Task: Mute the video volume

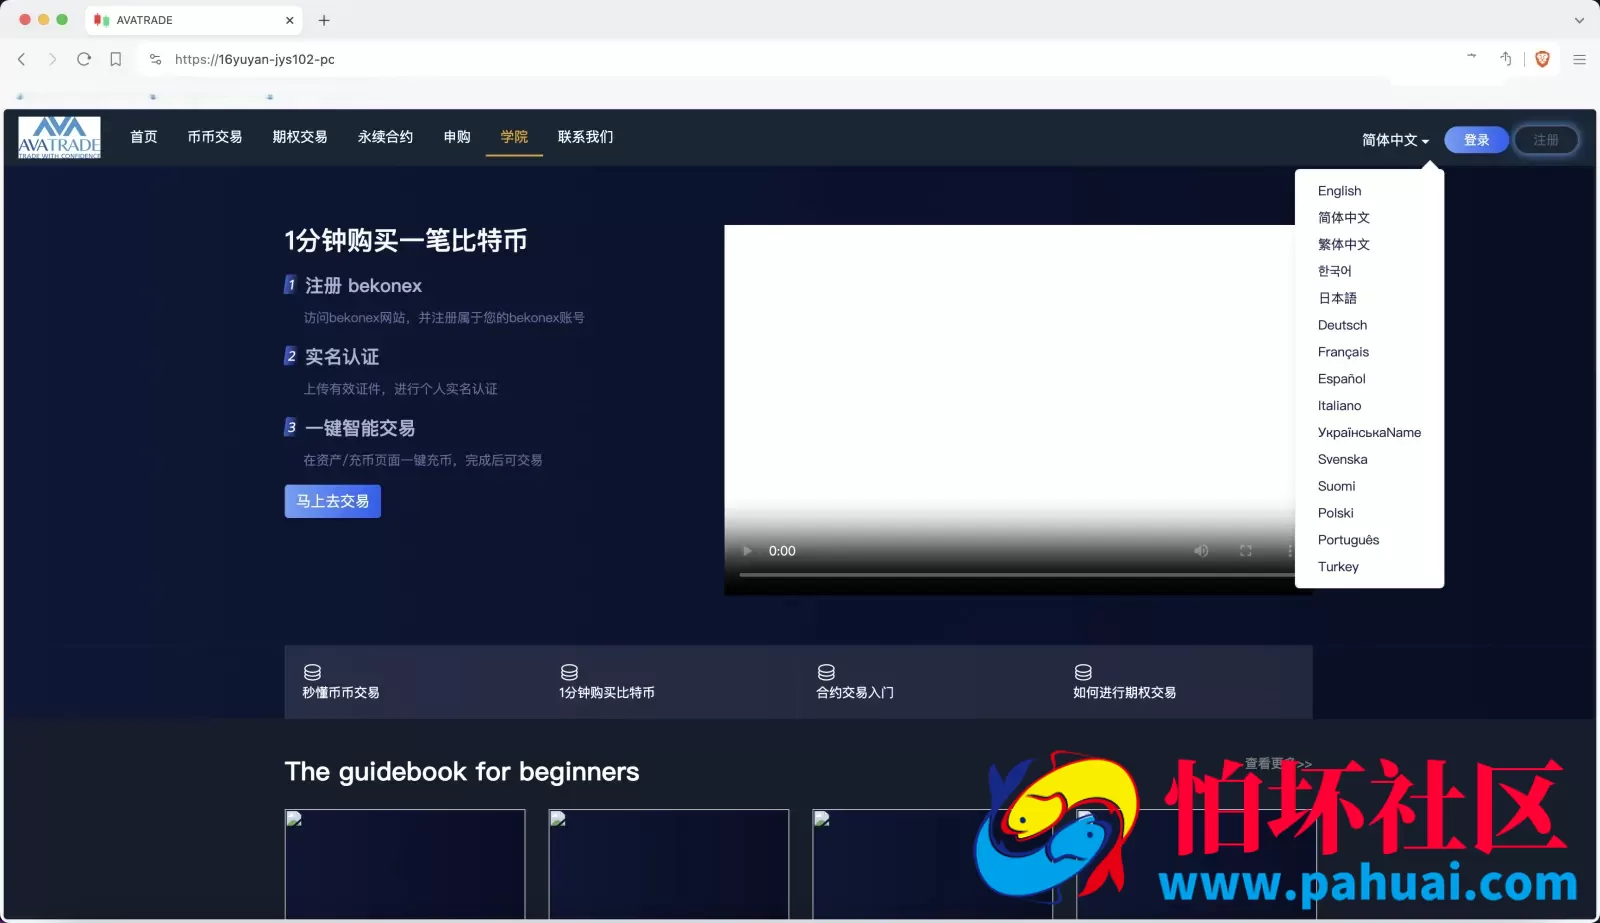Action: [1201, 551]
